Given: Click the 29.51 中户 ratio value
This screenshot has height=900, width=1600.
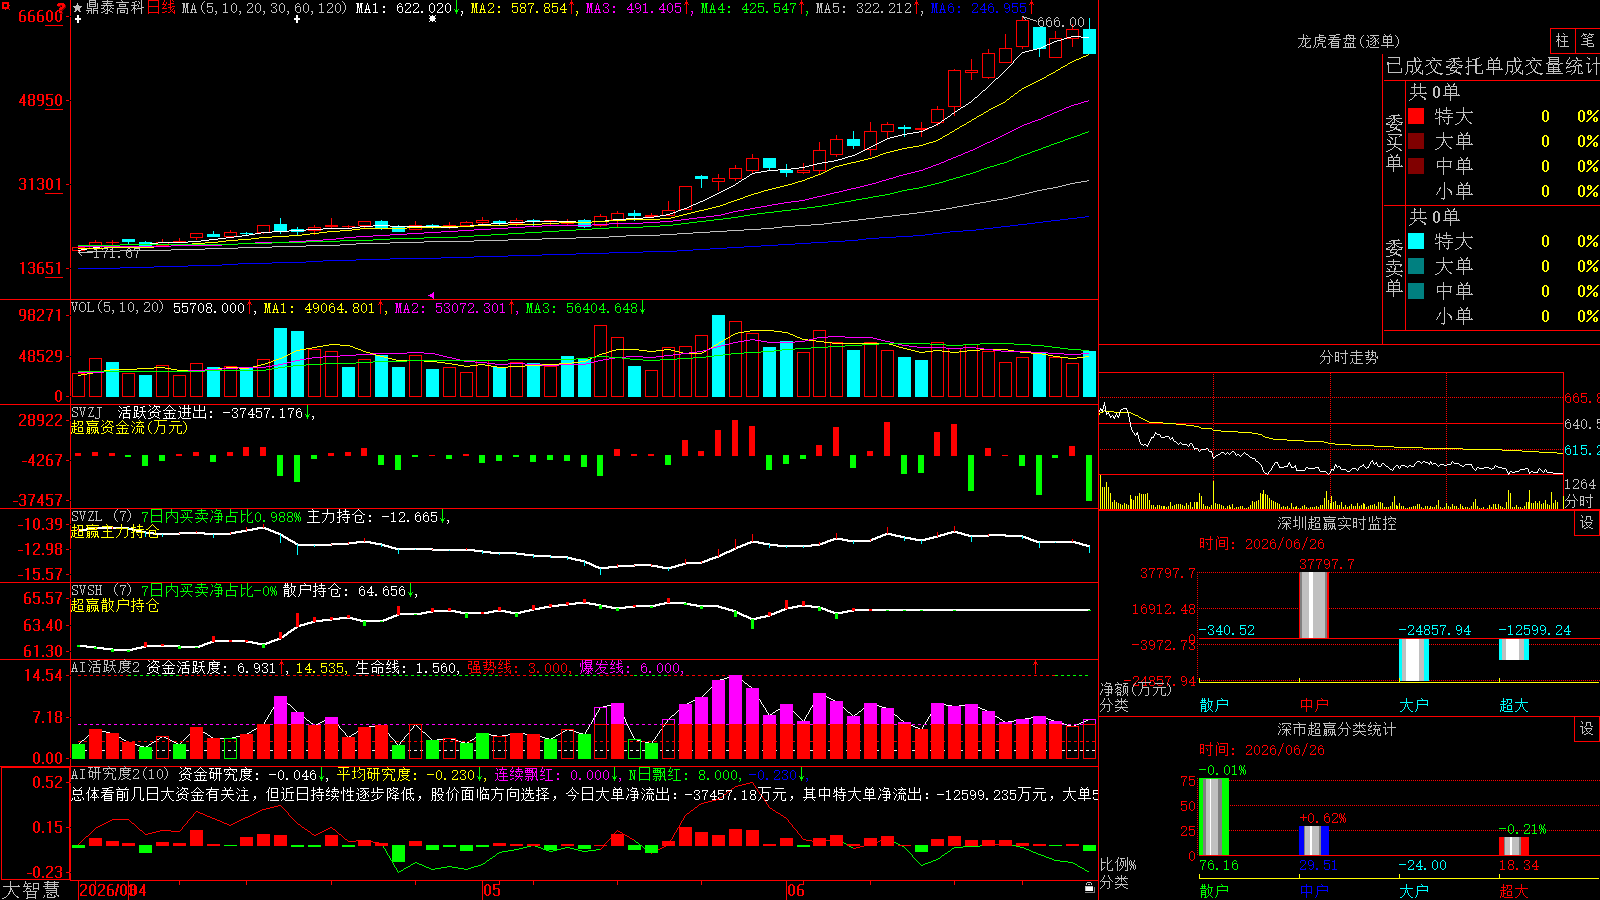Looking at the screenshot, I should tap(1319, 865).
